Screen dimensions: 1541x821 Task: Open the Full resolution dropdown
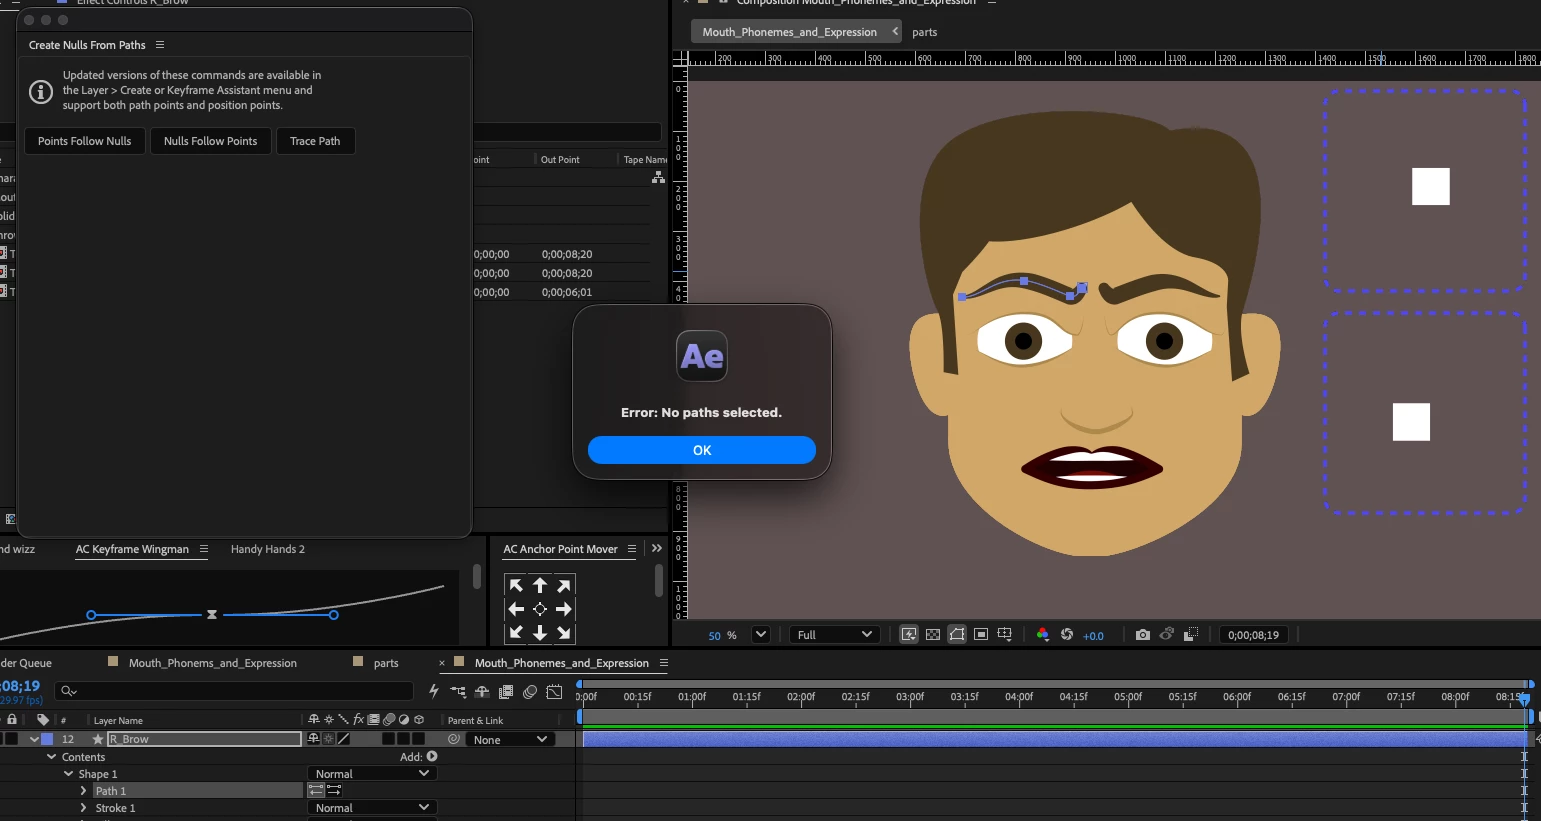835,635
